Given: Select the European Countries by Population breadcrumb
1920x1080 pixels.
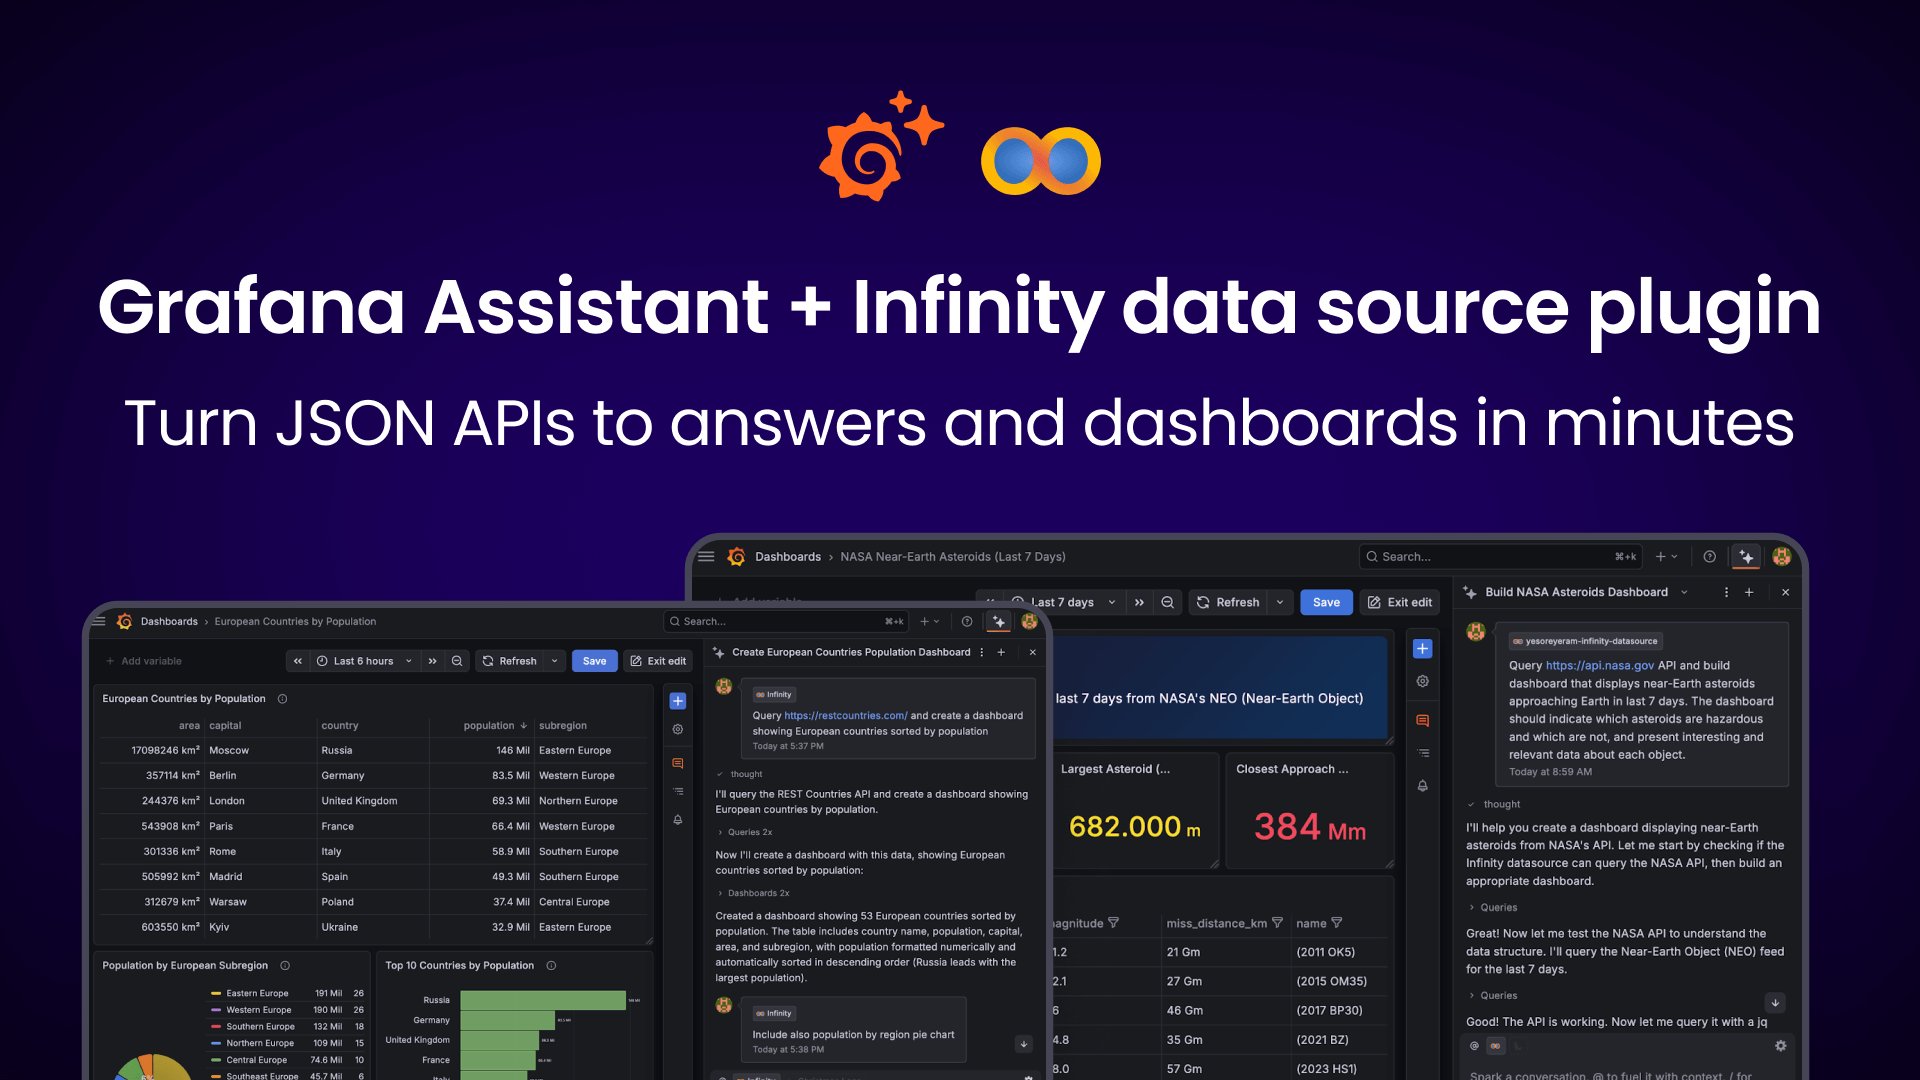Looking at the screenshot, I should (295, 621).
